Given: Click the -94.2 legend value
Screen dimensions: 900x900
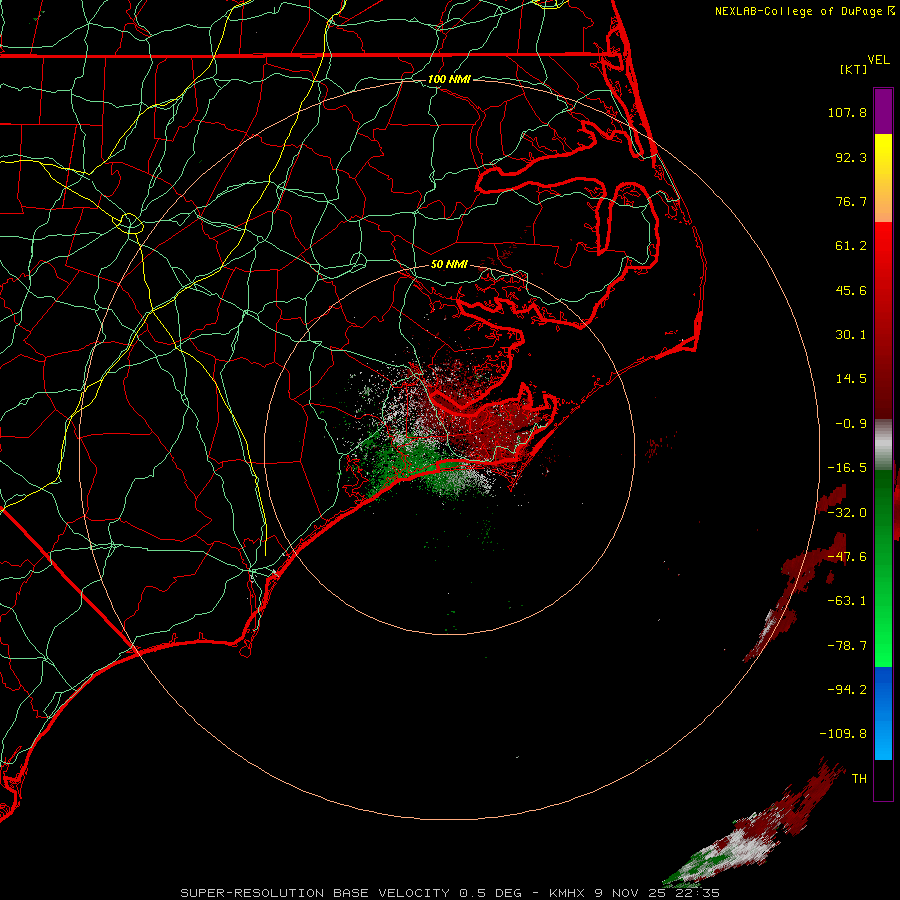Looking at the screenshot, I should click(x=847, y=689).
